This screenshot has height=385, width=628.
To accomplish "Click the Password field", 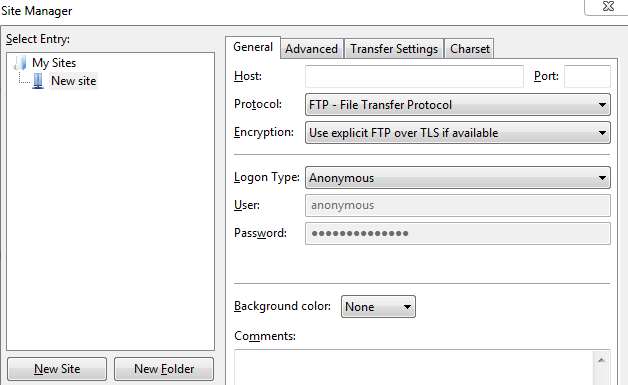I will point(458,234).
